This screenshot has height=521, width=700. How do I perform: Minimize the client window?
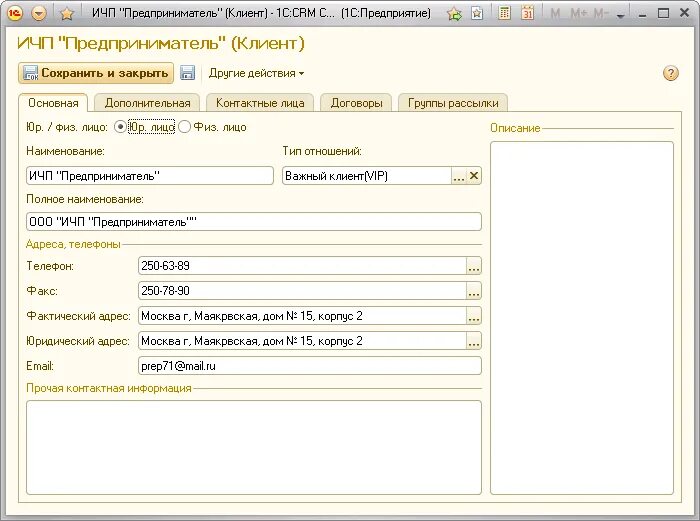[642, 14]
